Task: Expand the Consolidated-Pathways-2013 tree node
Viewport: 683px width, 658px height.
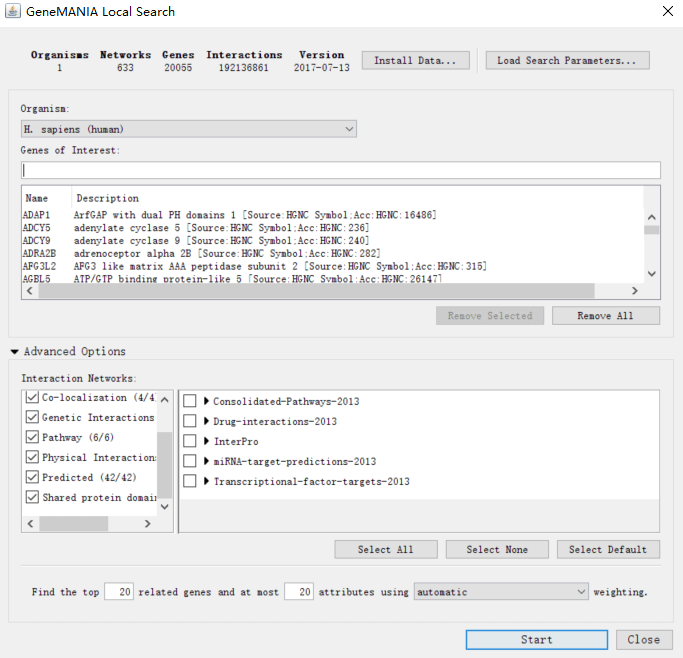Action: pyautogui.click(x=206, y=401)
